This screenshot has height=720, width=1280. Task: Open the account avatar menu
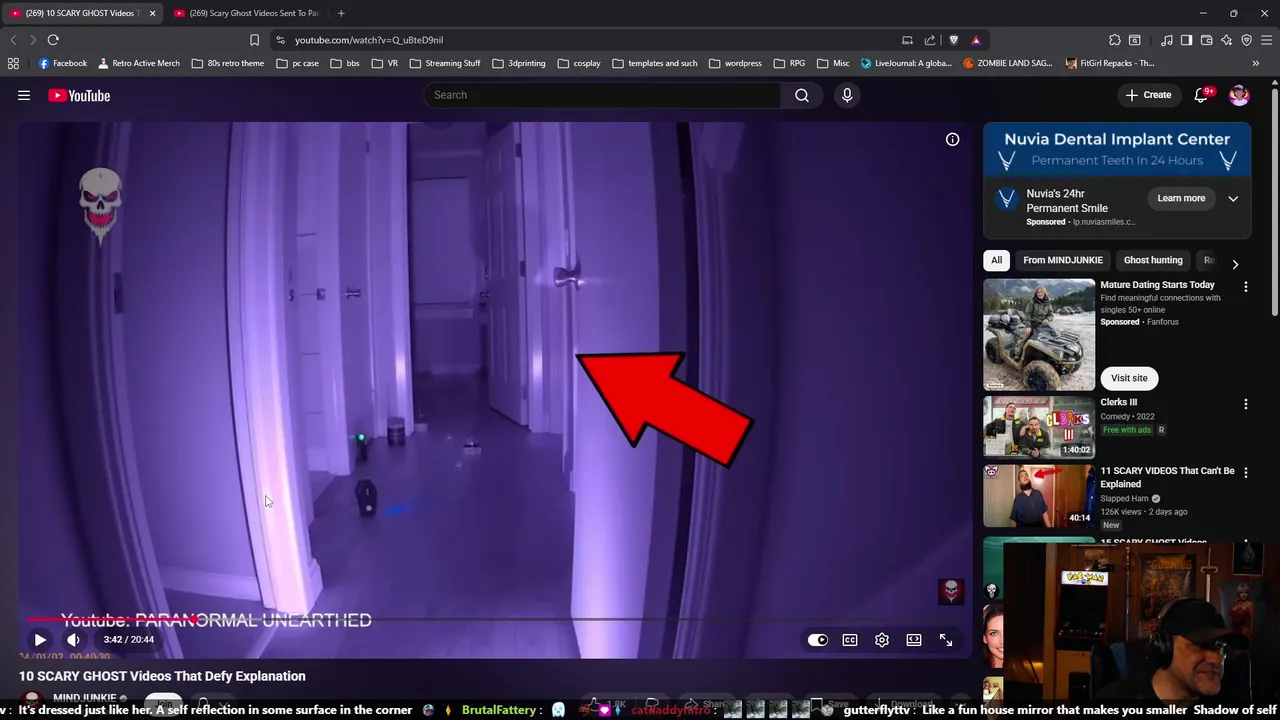[x=1239, y=95]
